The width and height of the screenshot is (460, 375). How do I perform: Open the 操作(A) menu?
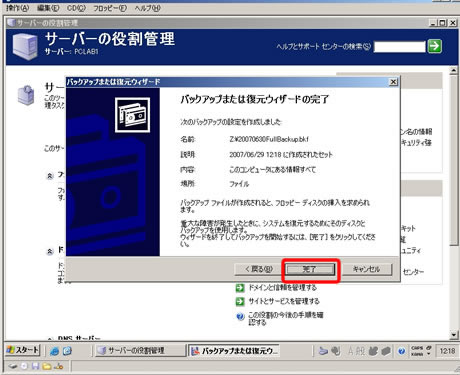pos(17,8)
